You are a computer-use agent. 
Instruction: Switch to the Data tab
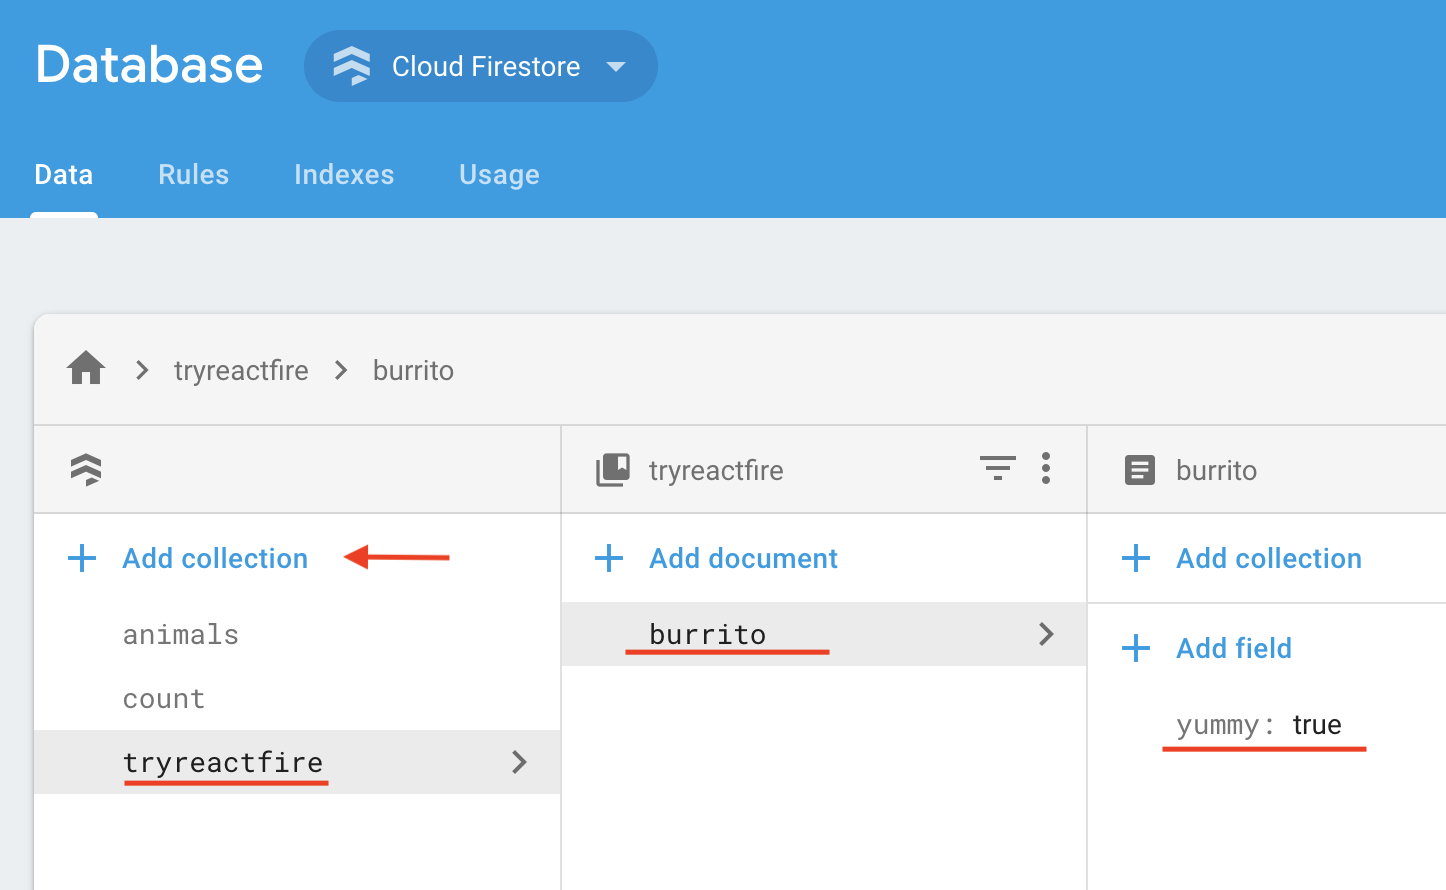pos(64,175)
